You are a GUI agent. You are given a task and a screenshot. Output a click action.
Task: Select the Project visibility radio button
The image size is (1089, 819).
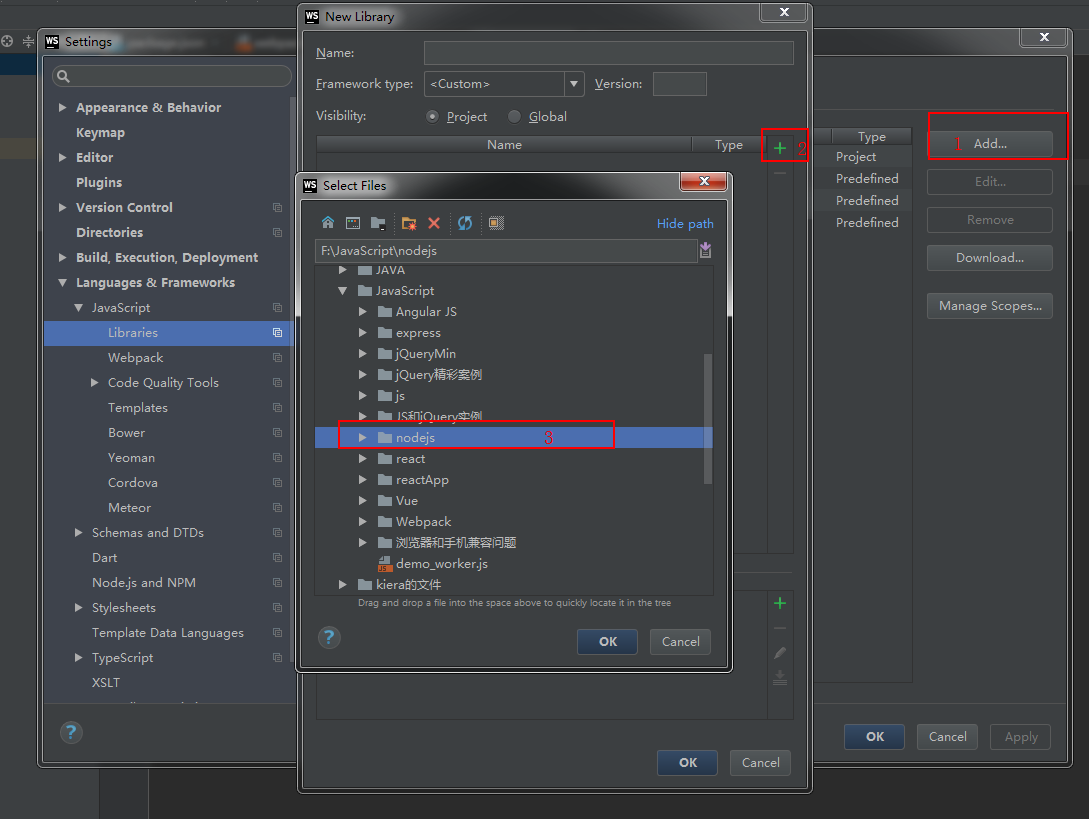pyautogui.click(x=433, y=117)
